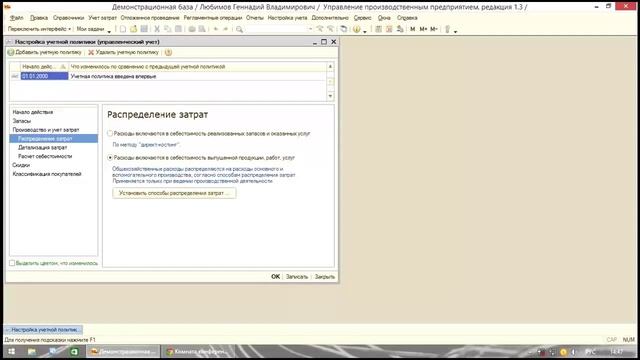Click the Paste toolbar icon
Viewport: 640px width, 360px height.
point(178,29)
